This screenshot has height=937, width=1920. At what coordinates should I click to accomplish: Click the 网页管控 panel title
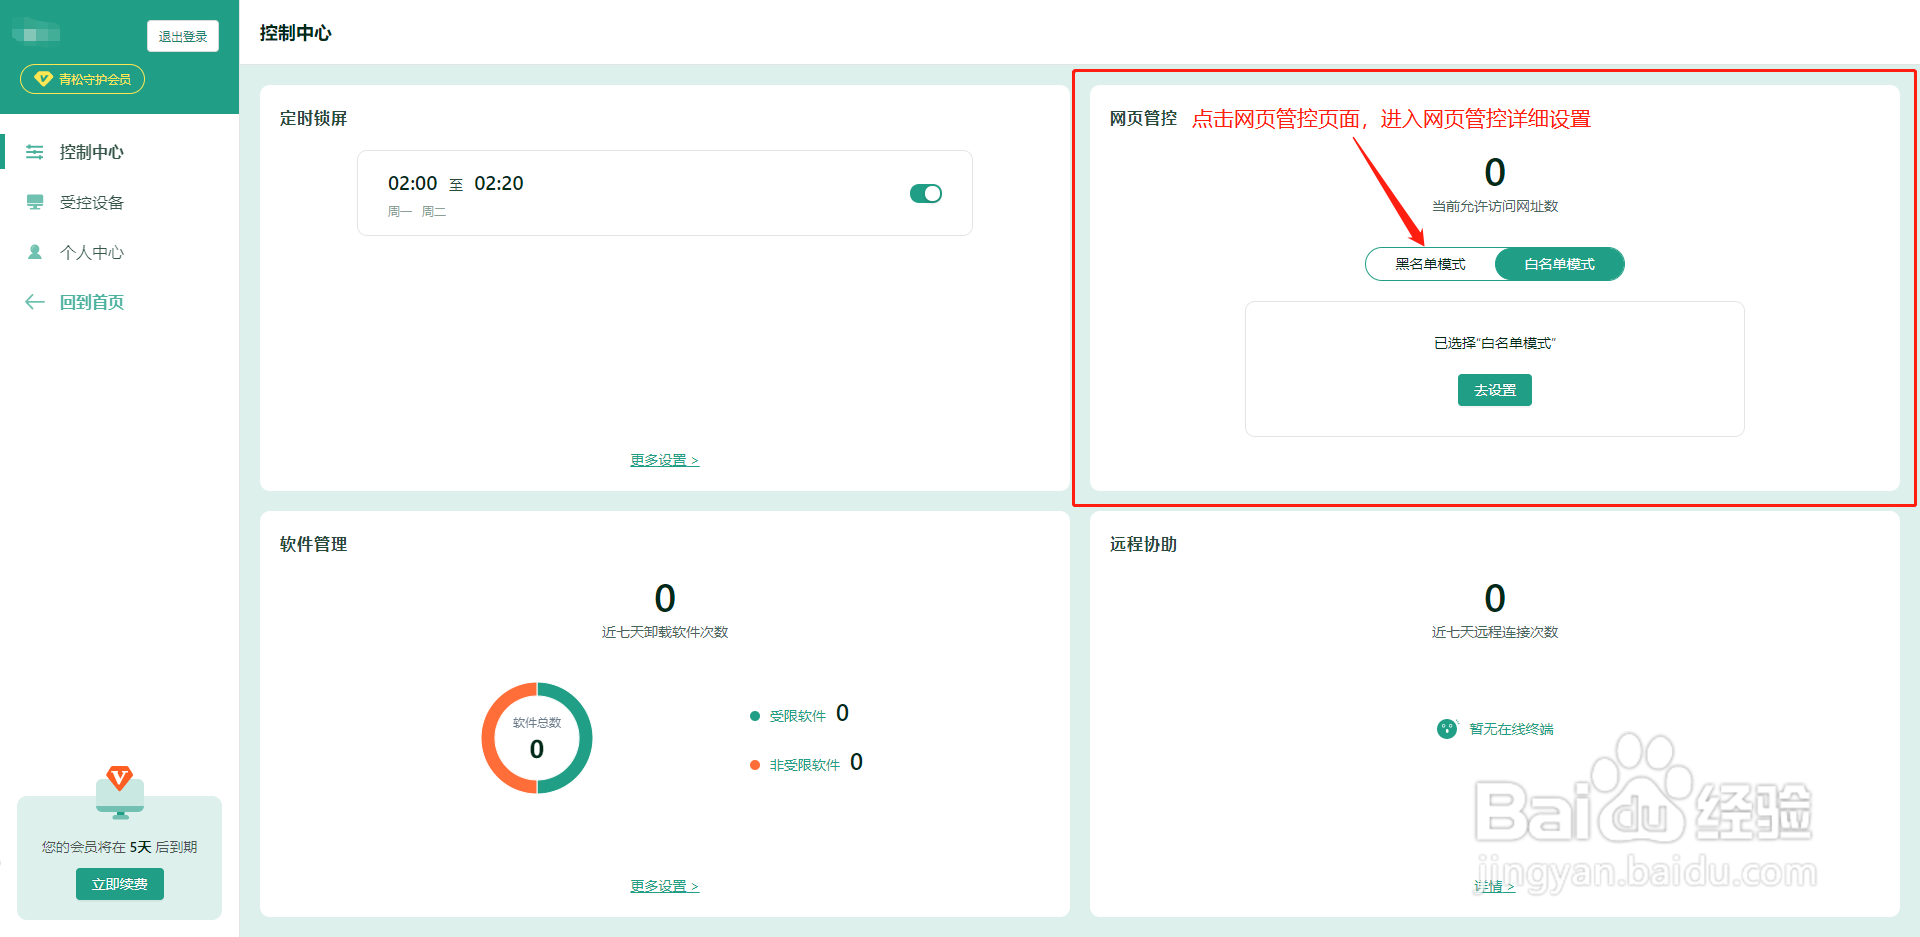(x=1144, y=118)
